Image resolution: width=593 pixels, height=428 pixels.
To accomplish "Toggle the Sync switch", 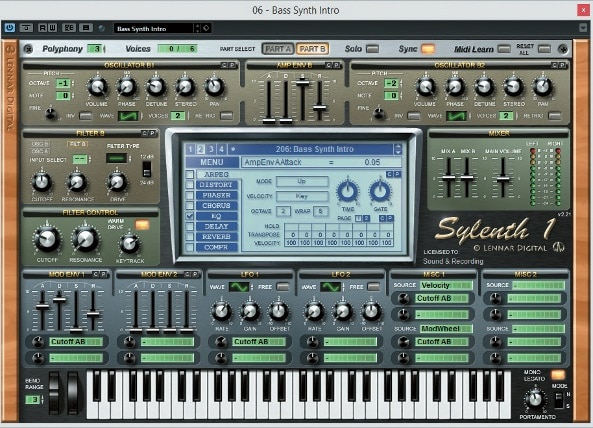I will 428,49.
